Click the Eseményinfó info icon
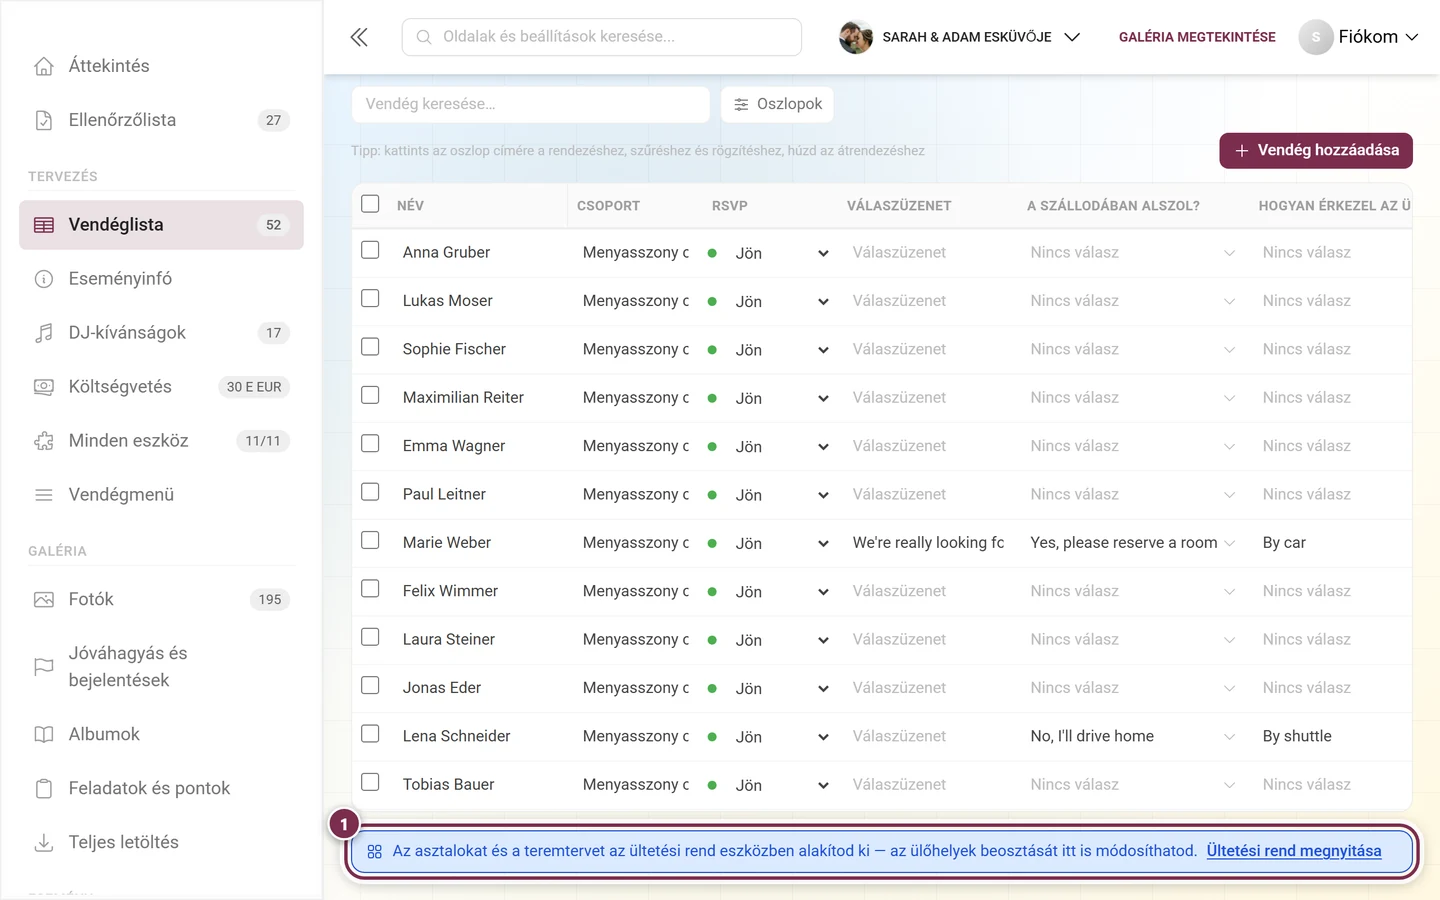 44,279
